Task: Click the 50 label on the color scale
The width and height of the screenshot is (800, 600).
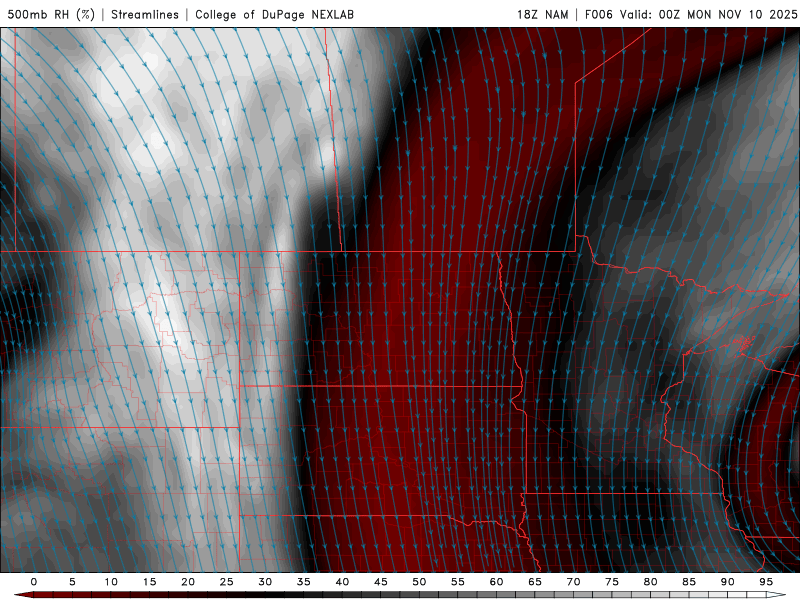Action: 419,582
